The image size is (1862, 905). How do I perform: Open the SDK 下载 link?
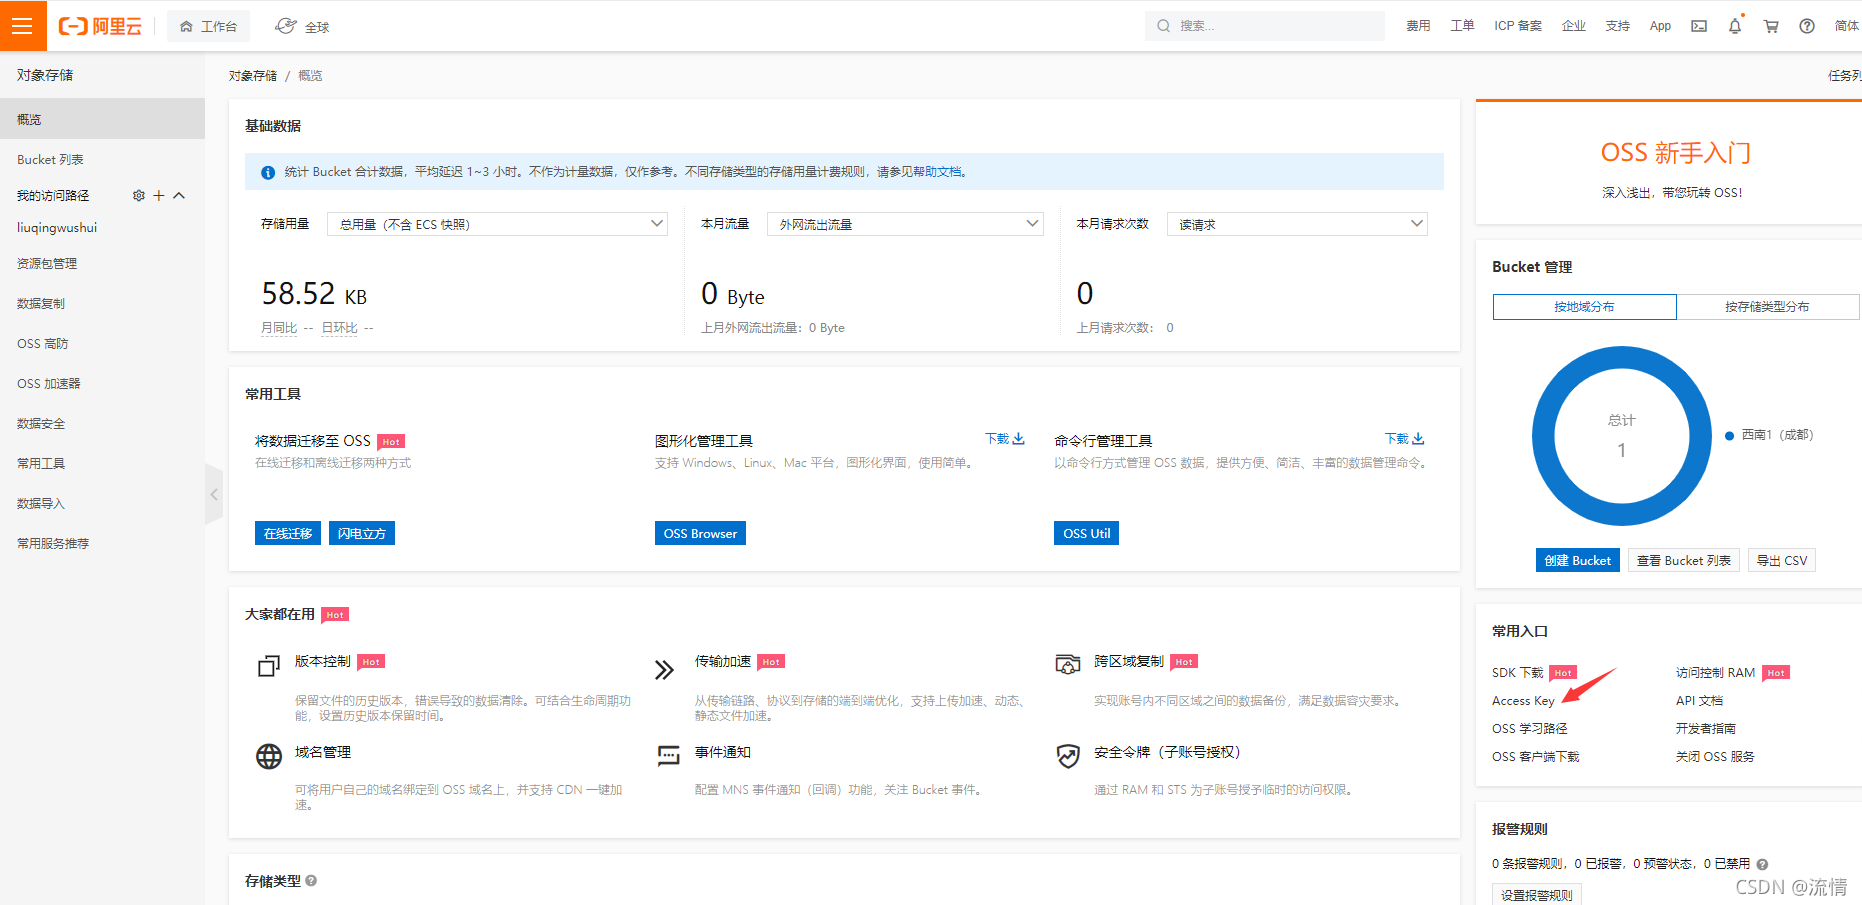pos(1518,673)
